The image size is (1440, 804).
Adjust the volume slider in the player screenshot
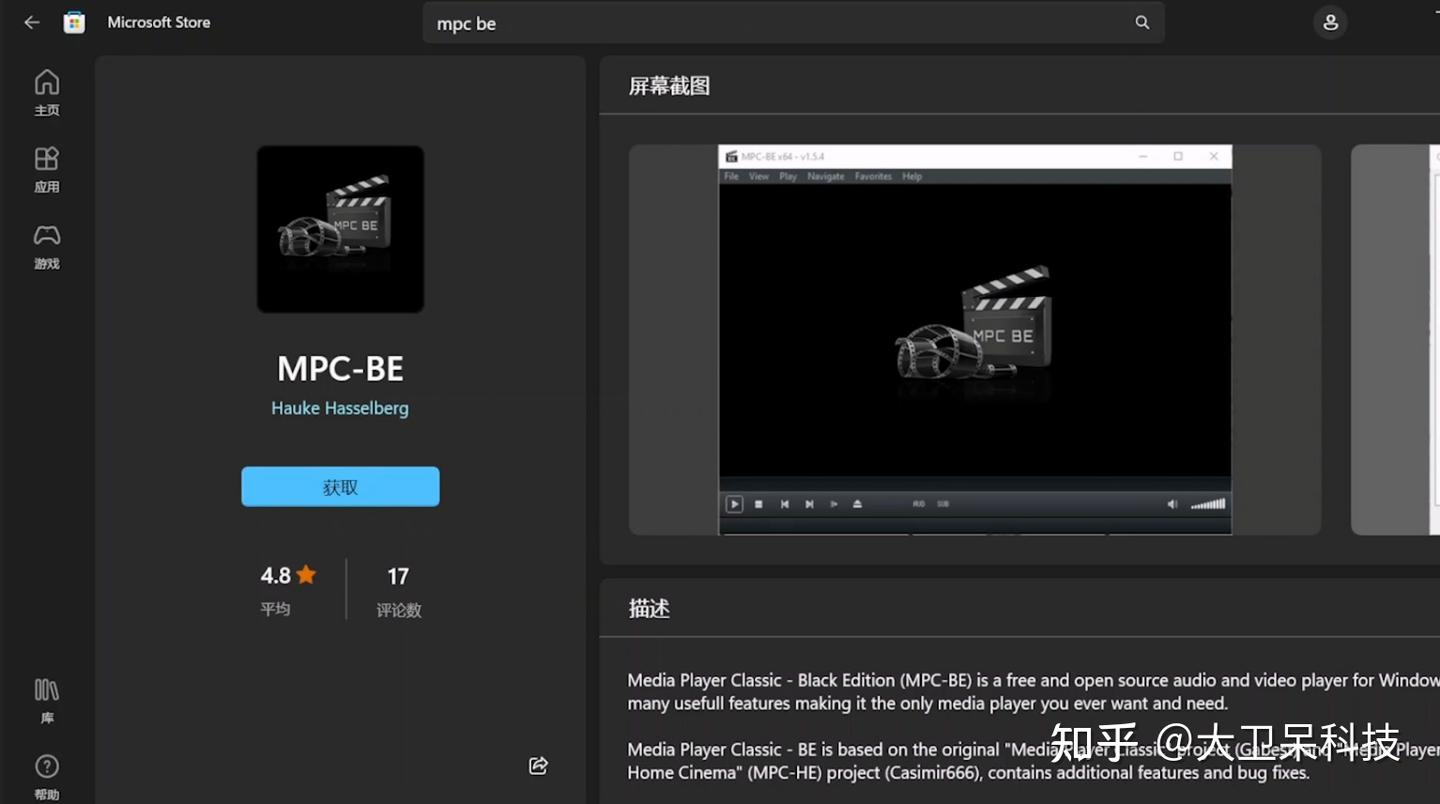[1206, 504]
